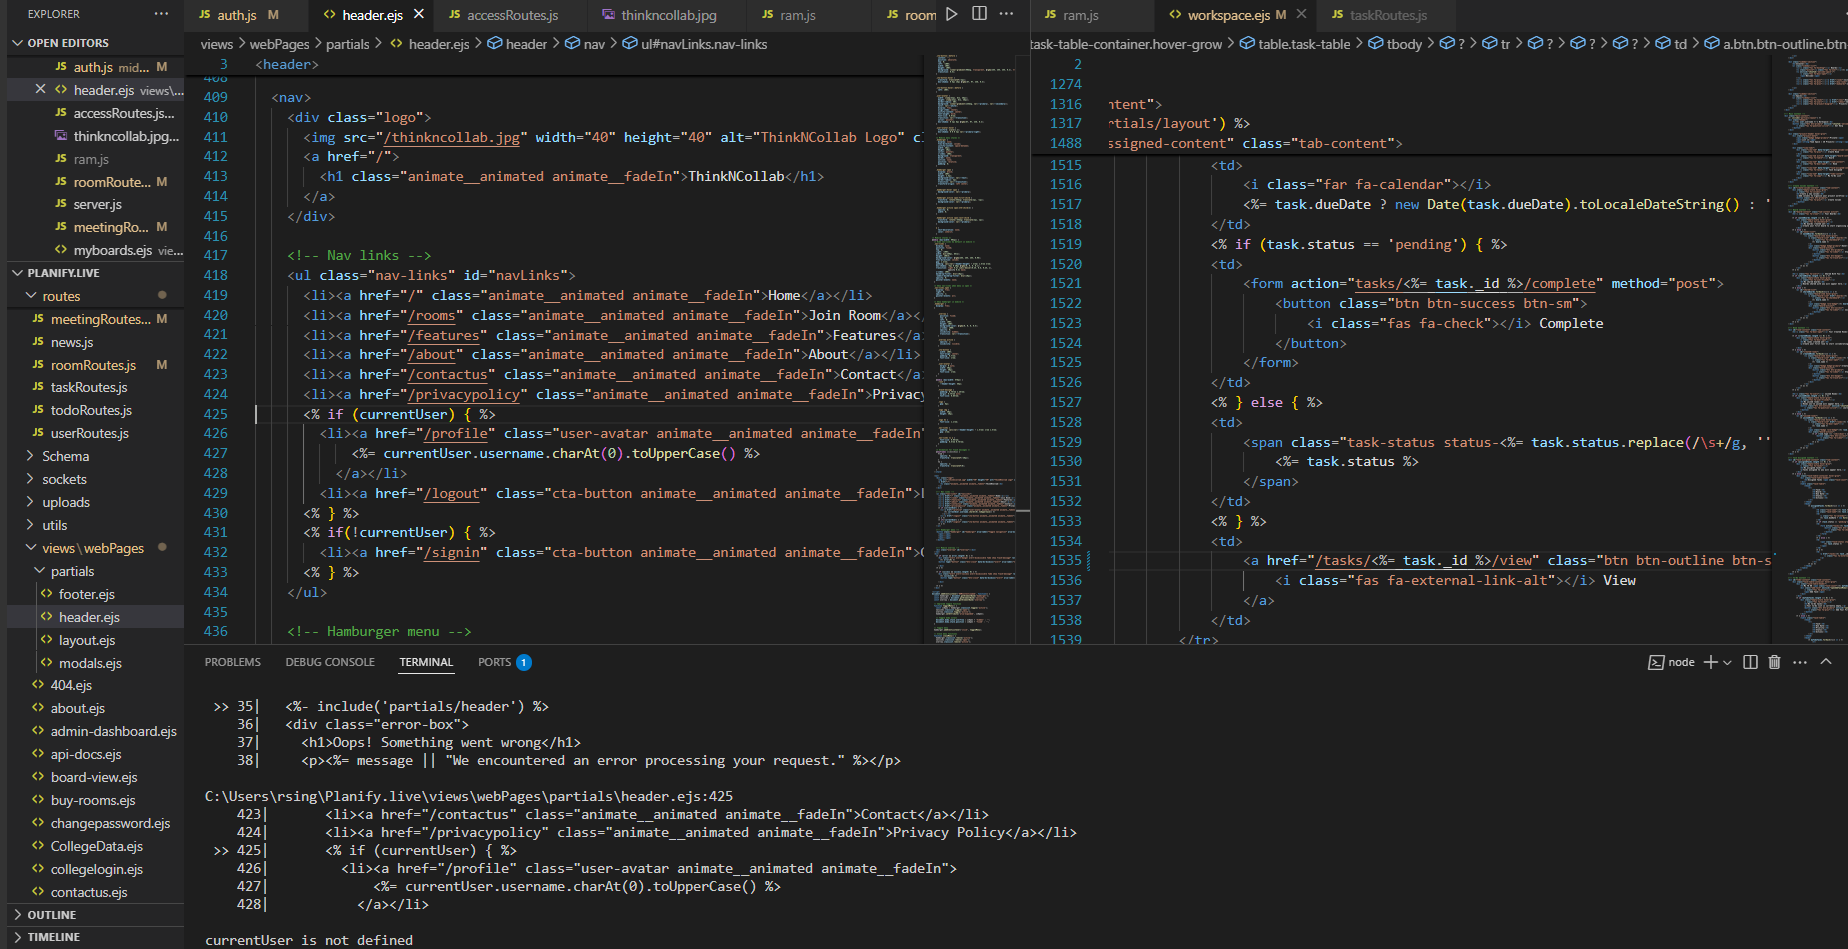Open the PROBLEMS panel tab
The width and height of the screenshot is (1848, 949).
(232, 662)
